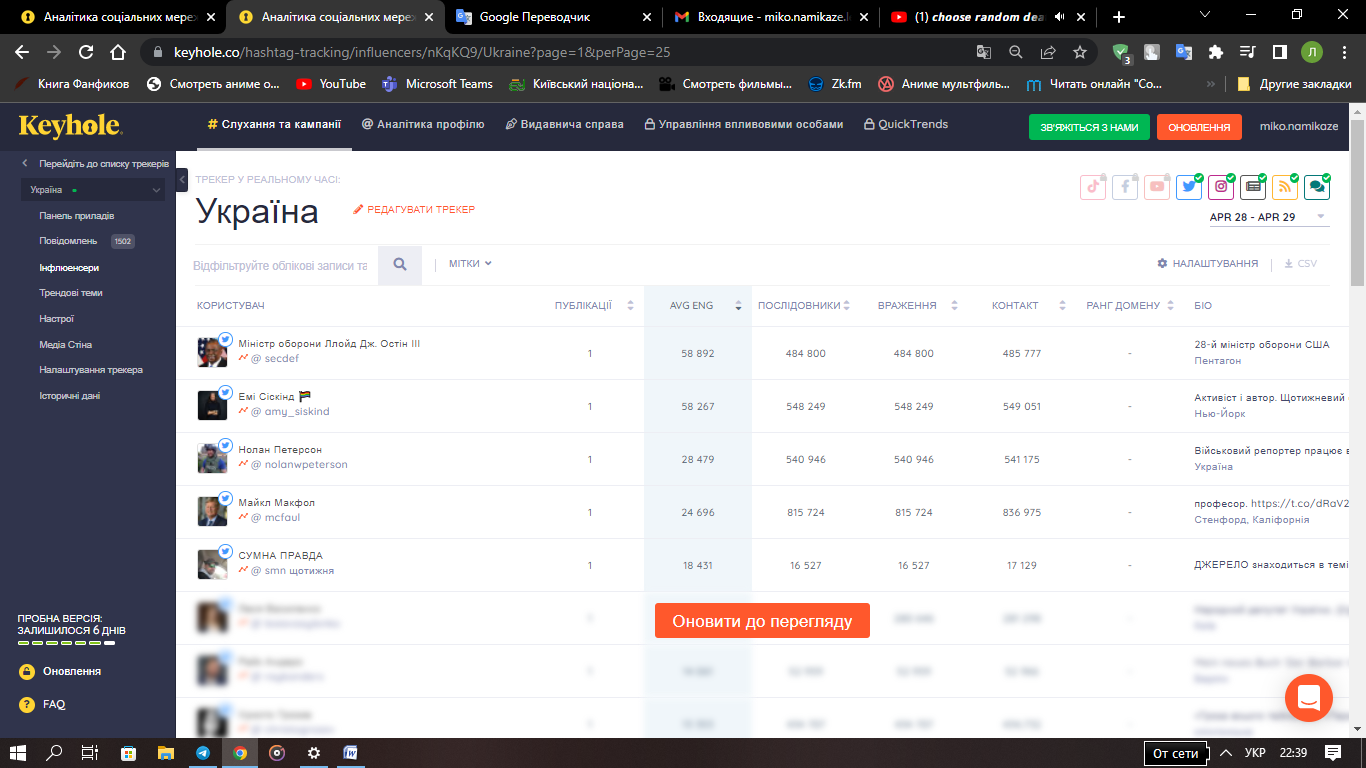
Task: Open the Extensions puzzle menu
Action: coord(1216,52)
